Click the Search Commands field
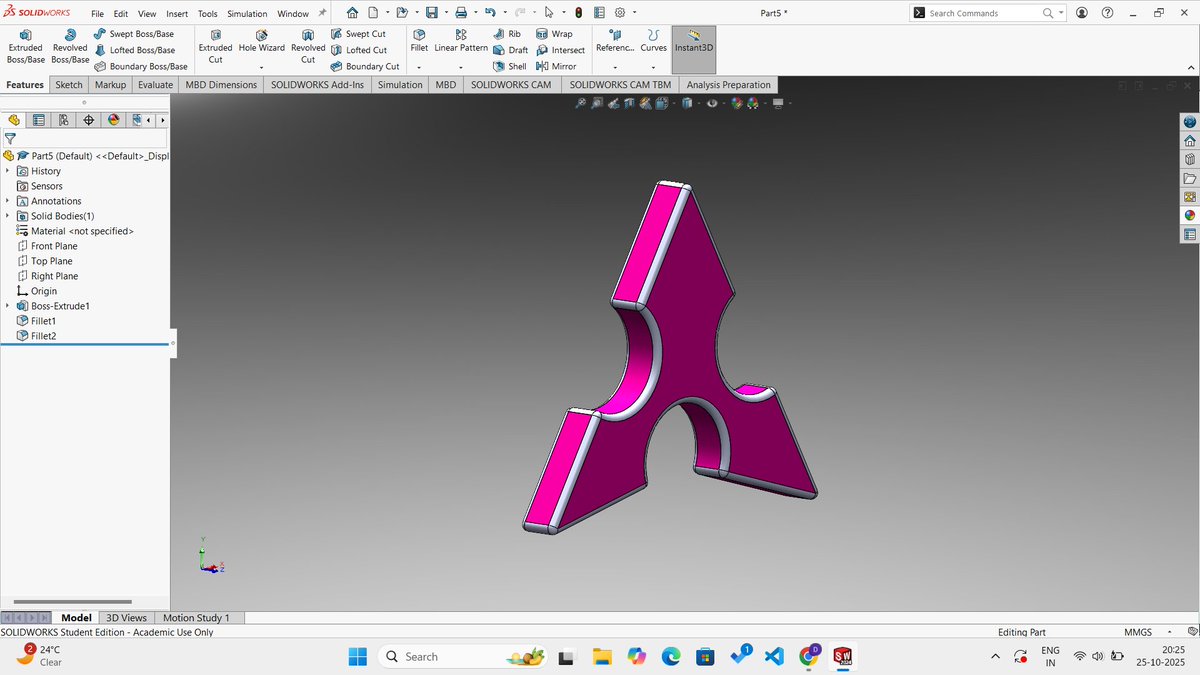Viewport: 1200px width, 675px height. [987, 13]
